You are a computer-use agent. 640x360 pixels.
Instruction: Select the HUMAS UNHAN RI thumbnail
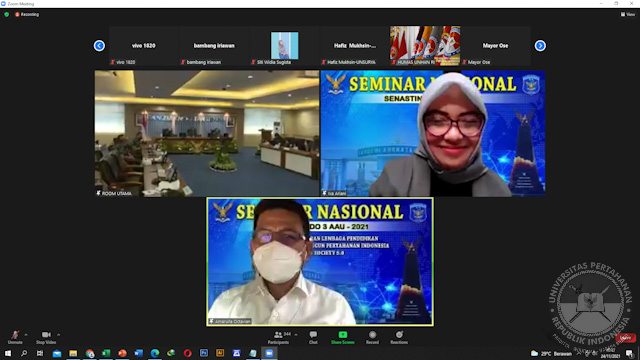point(425,46)
